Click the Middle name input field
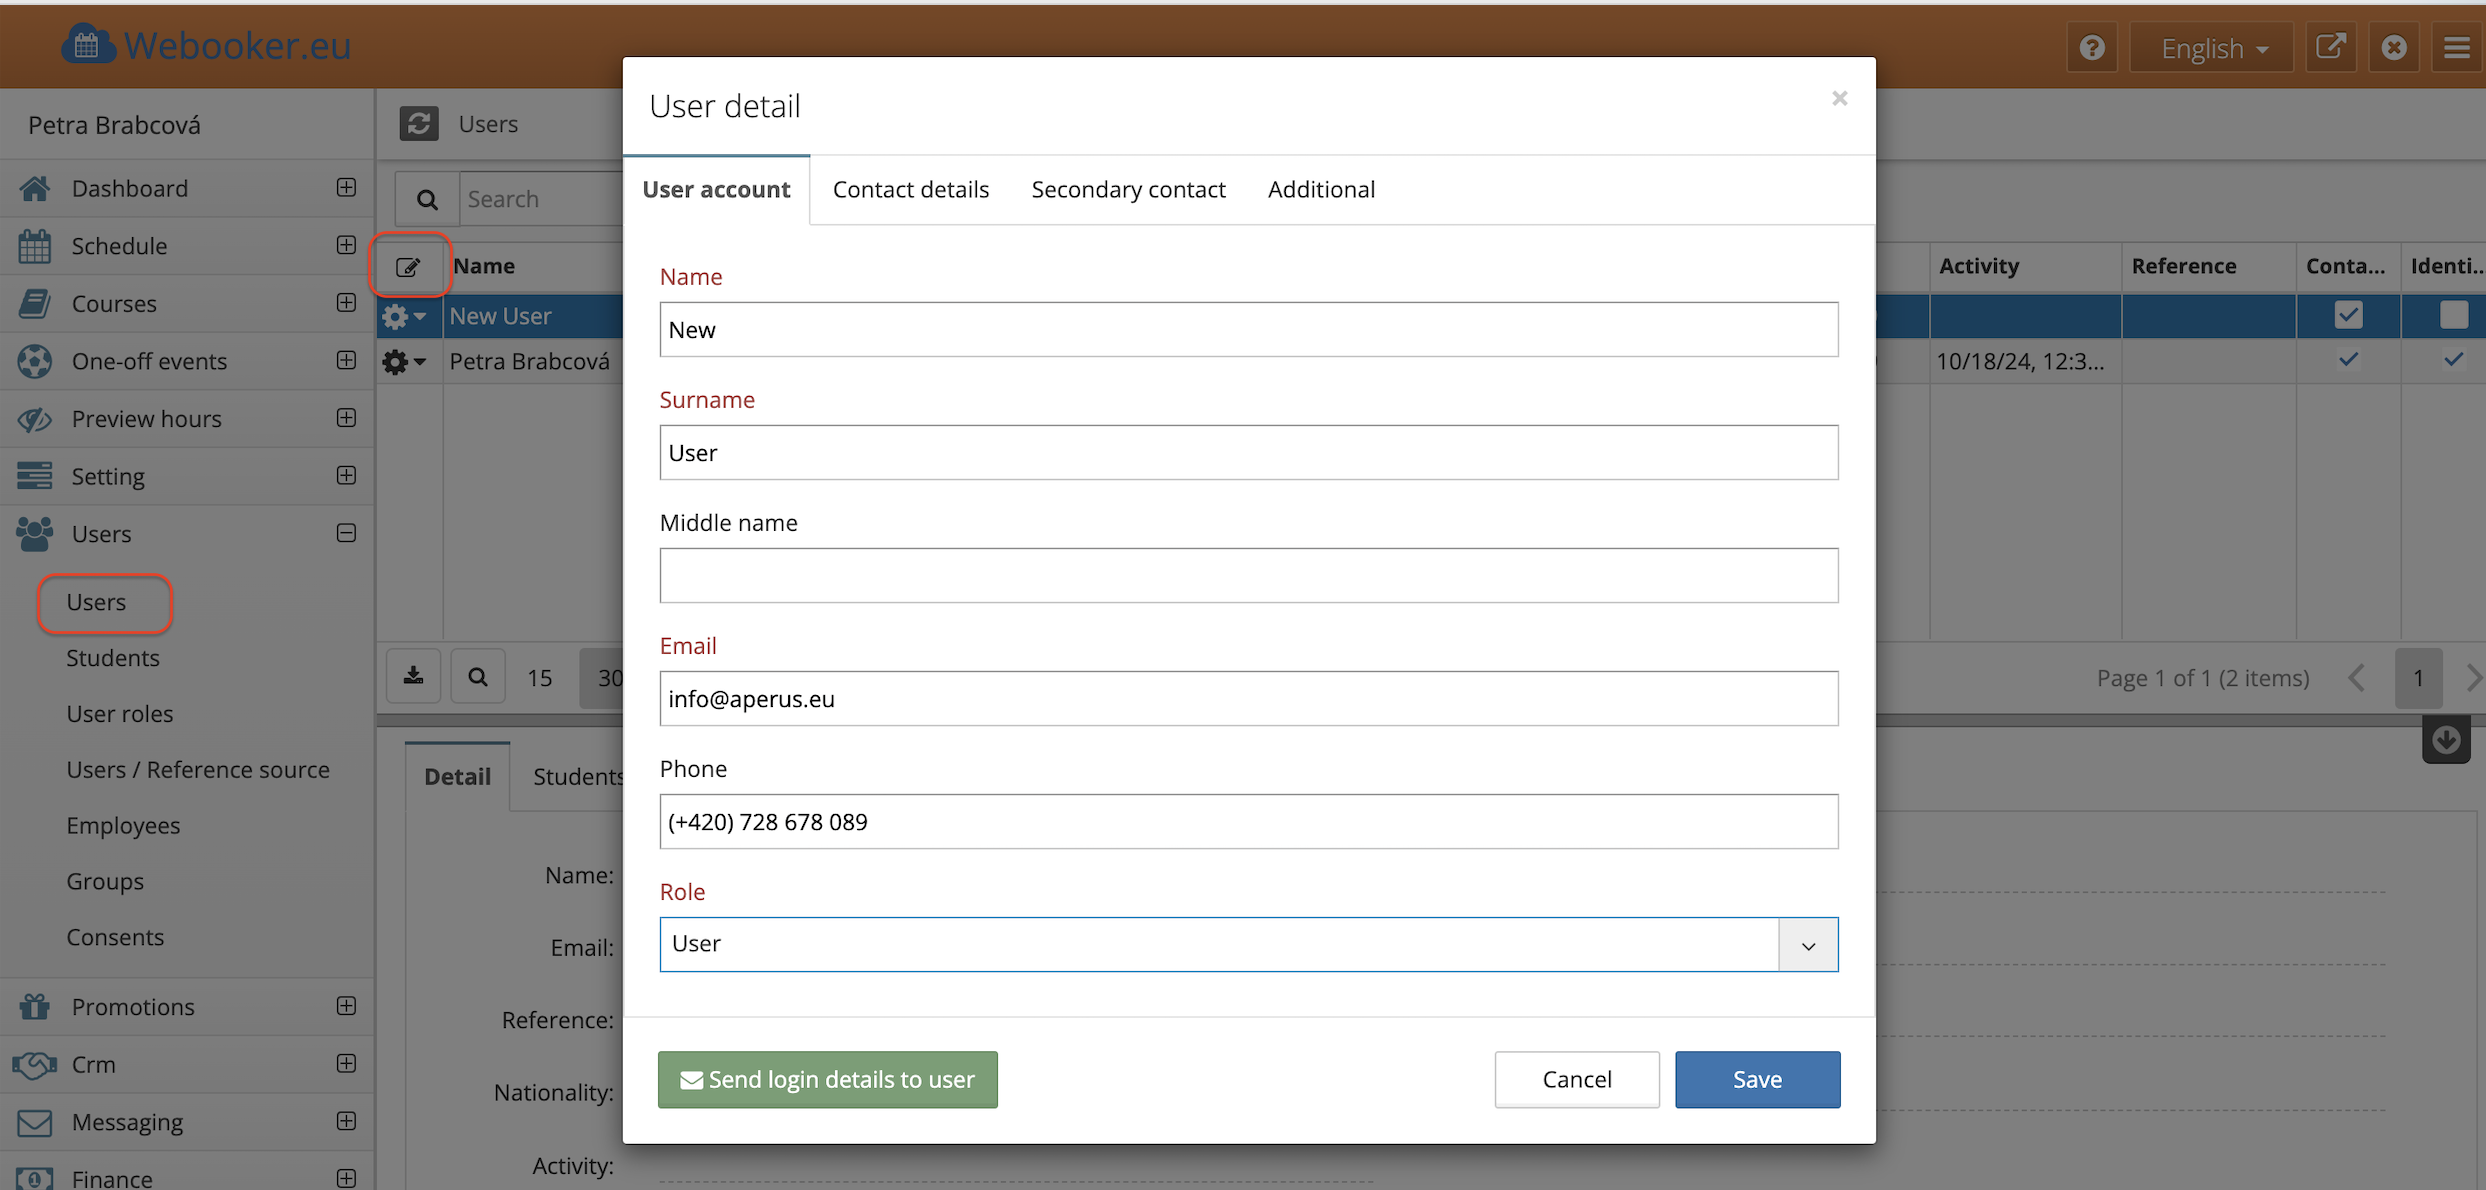 1248,575
